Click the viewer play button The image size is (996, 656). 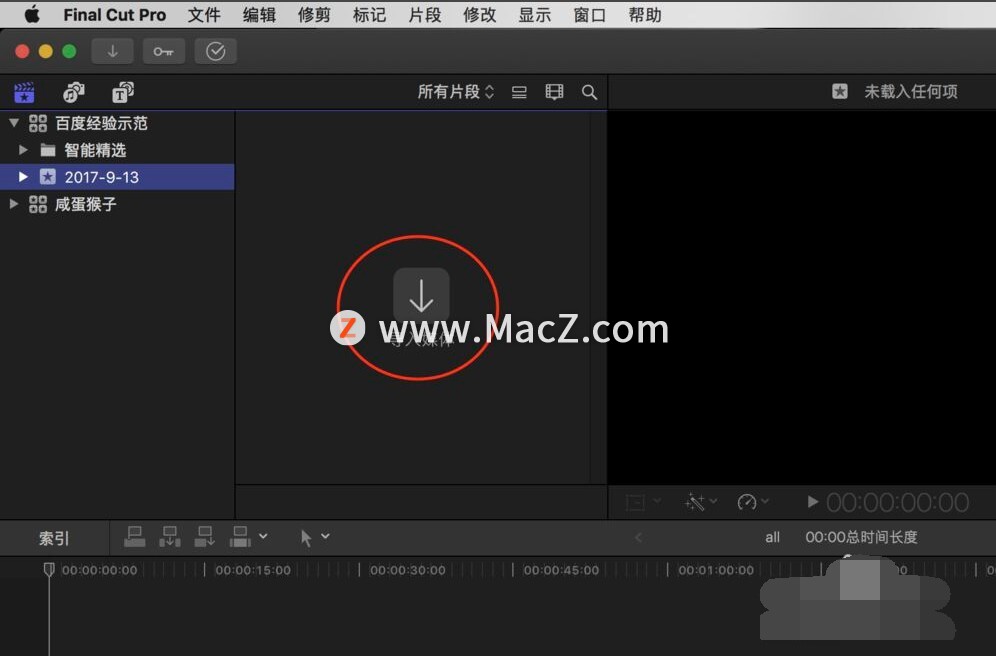click(x=812, y=502)
